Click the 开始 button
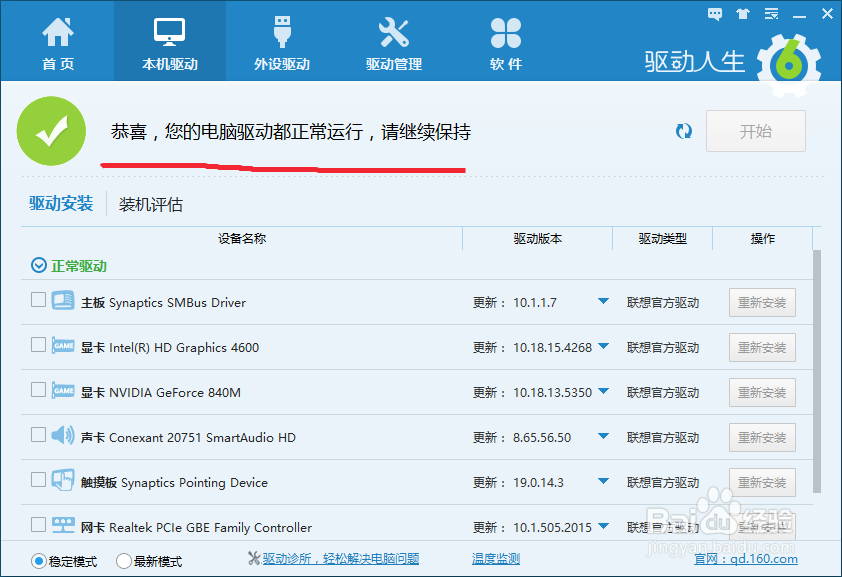 coord(756,131)
